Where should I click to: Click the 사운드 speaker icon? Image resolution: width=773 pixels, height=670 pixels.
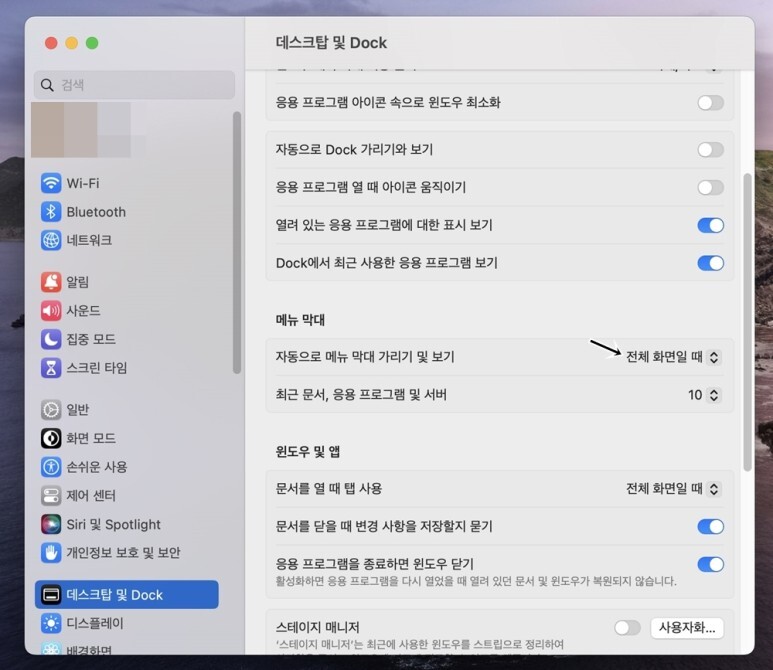51,310
